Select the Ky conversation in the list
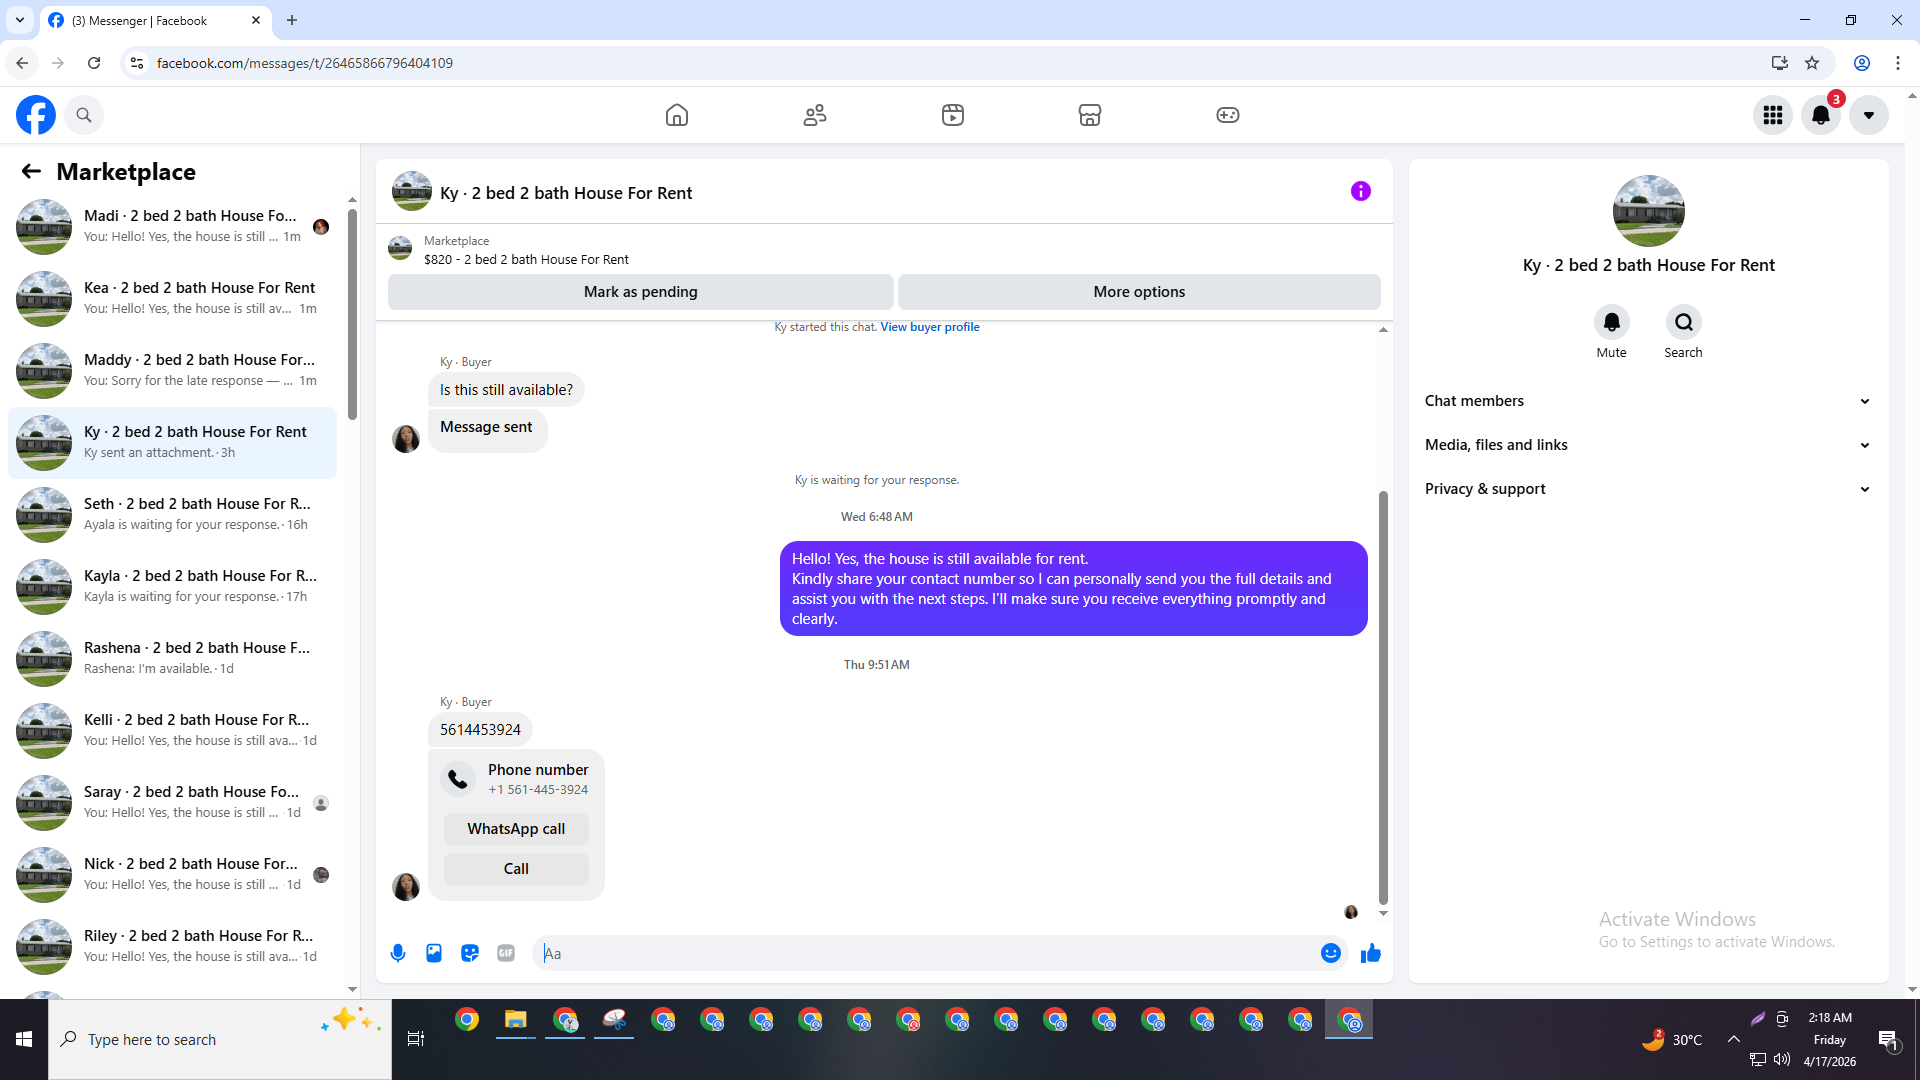 point(172,442)
